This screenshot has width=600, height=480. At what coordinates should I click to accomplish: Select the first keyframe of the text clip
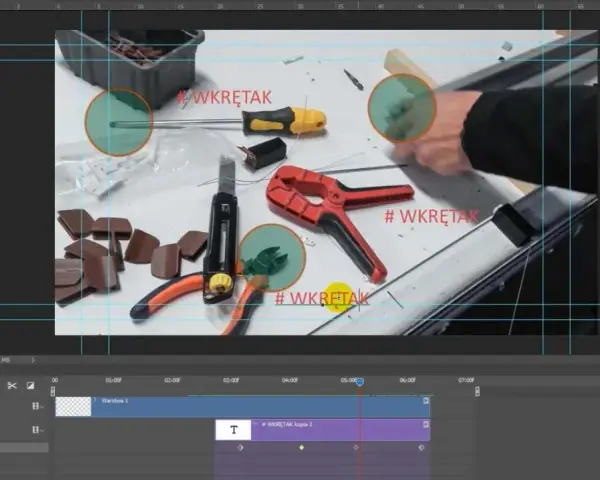pos(240,447)
